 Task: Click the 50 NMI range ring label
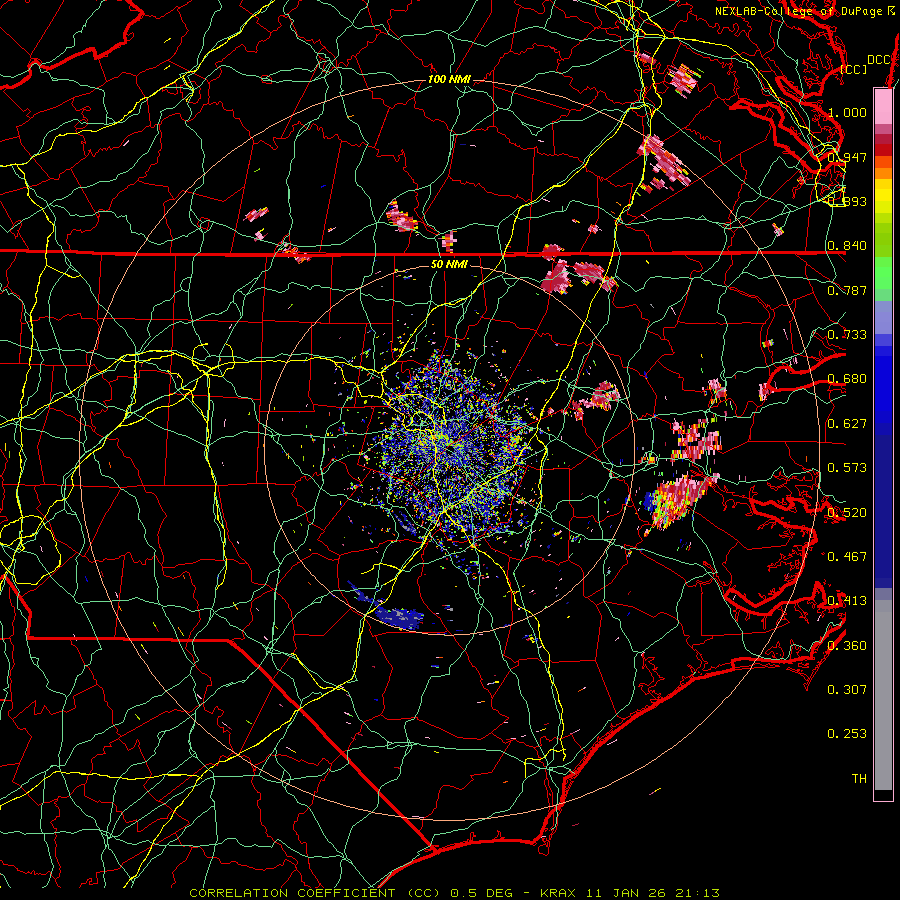point(449,265)
